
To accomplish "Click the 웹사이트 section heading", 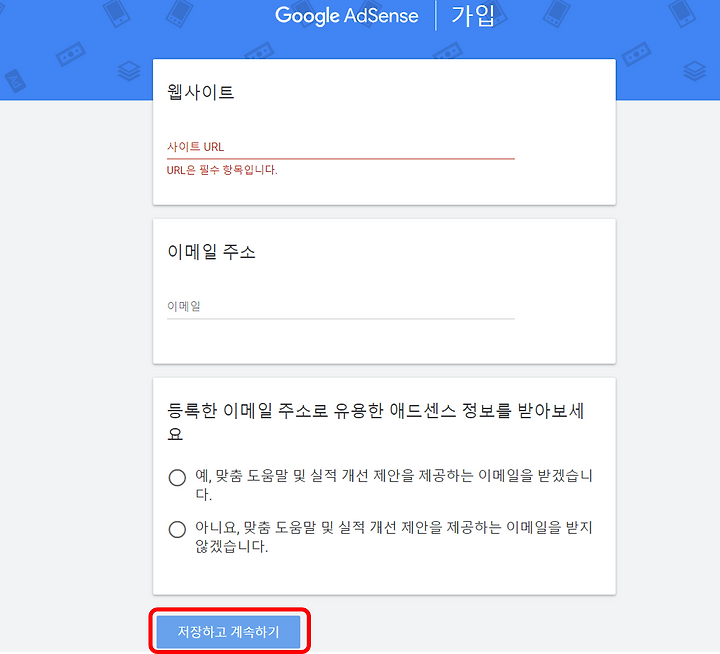I will pyautogui.click(x=200, y=92).
